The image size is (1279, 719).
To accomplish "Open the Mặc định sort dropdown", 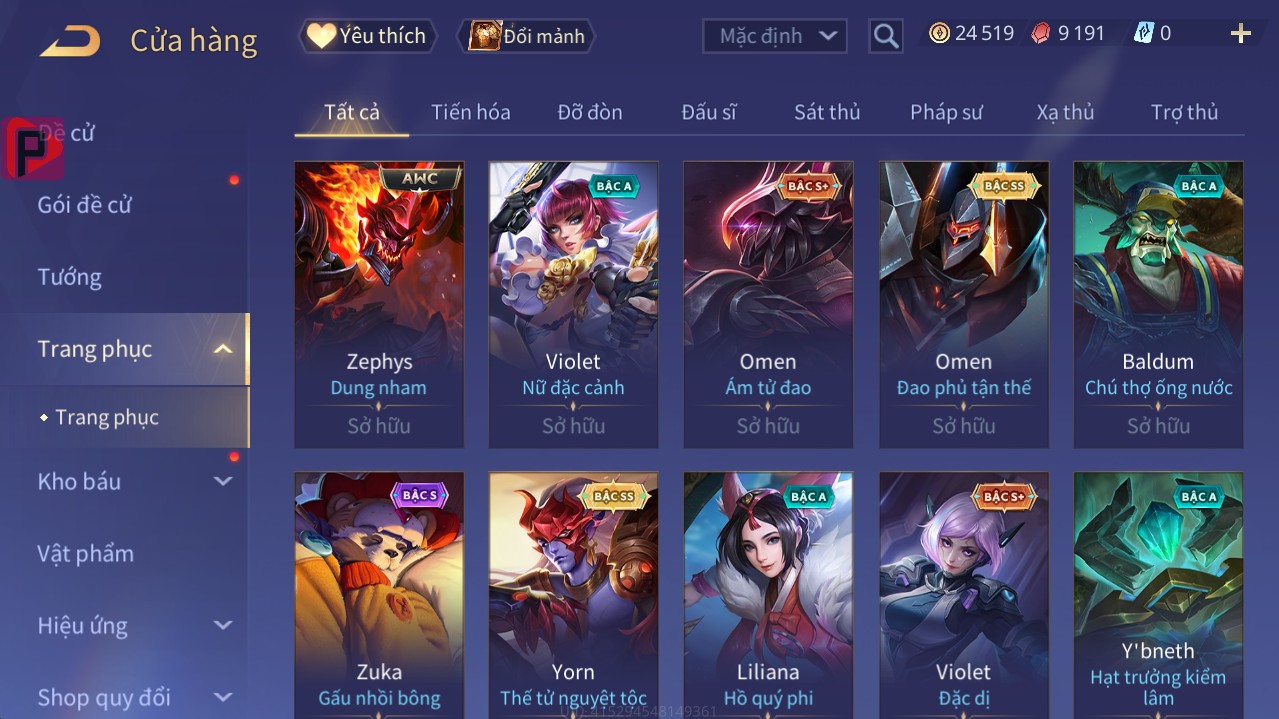I will coord(775,36).
